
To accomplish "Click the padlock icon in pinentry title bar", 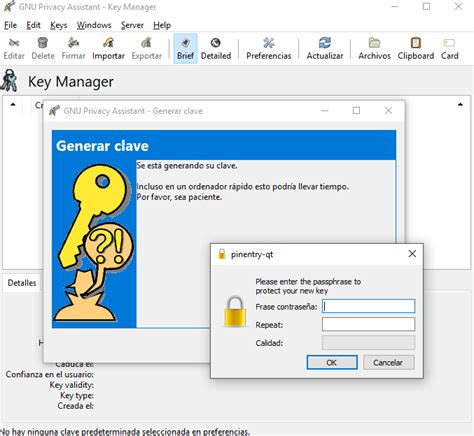I will [221, 254].
